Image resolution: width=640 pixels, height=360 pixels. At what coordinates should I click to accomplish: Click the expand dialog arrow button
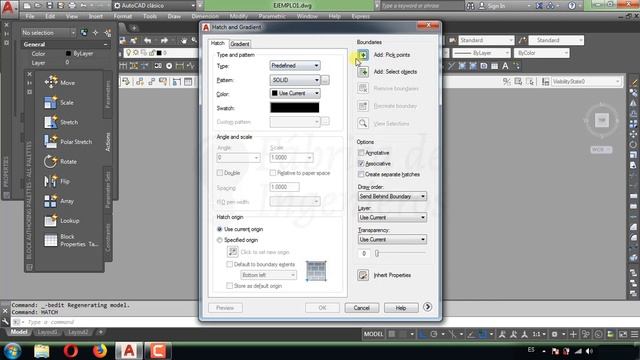tap(427, 307)
